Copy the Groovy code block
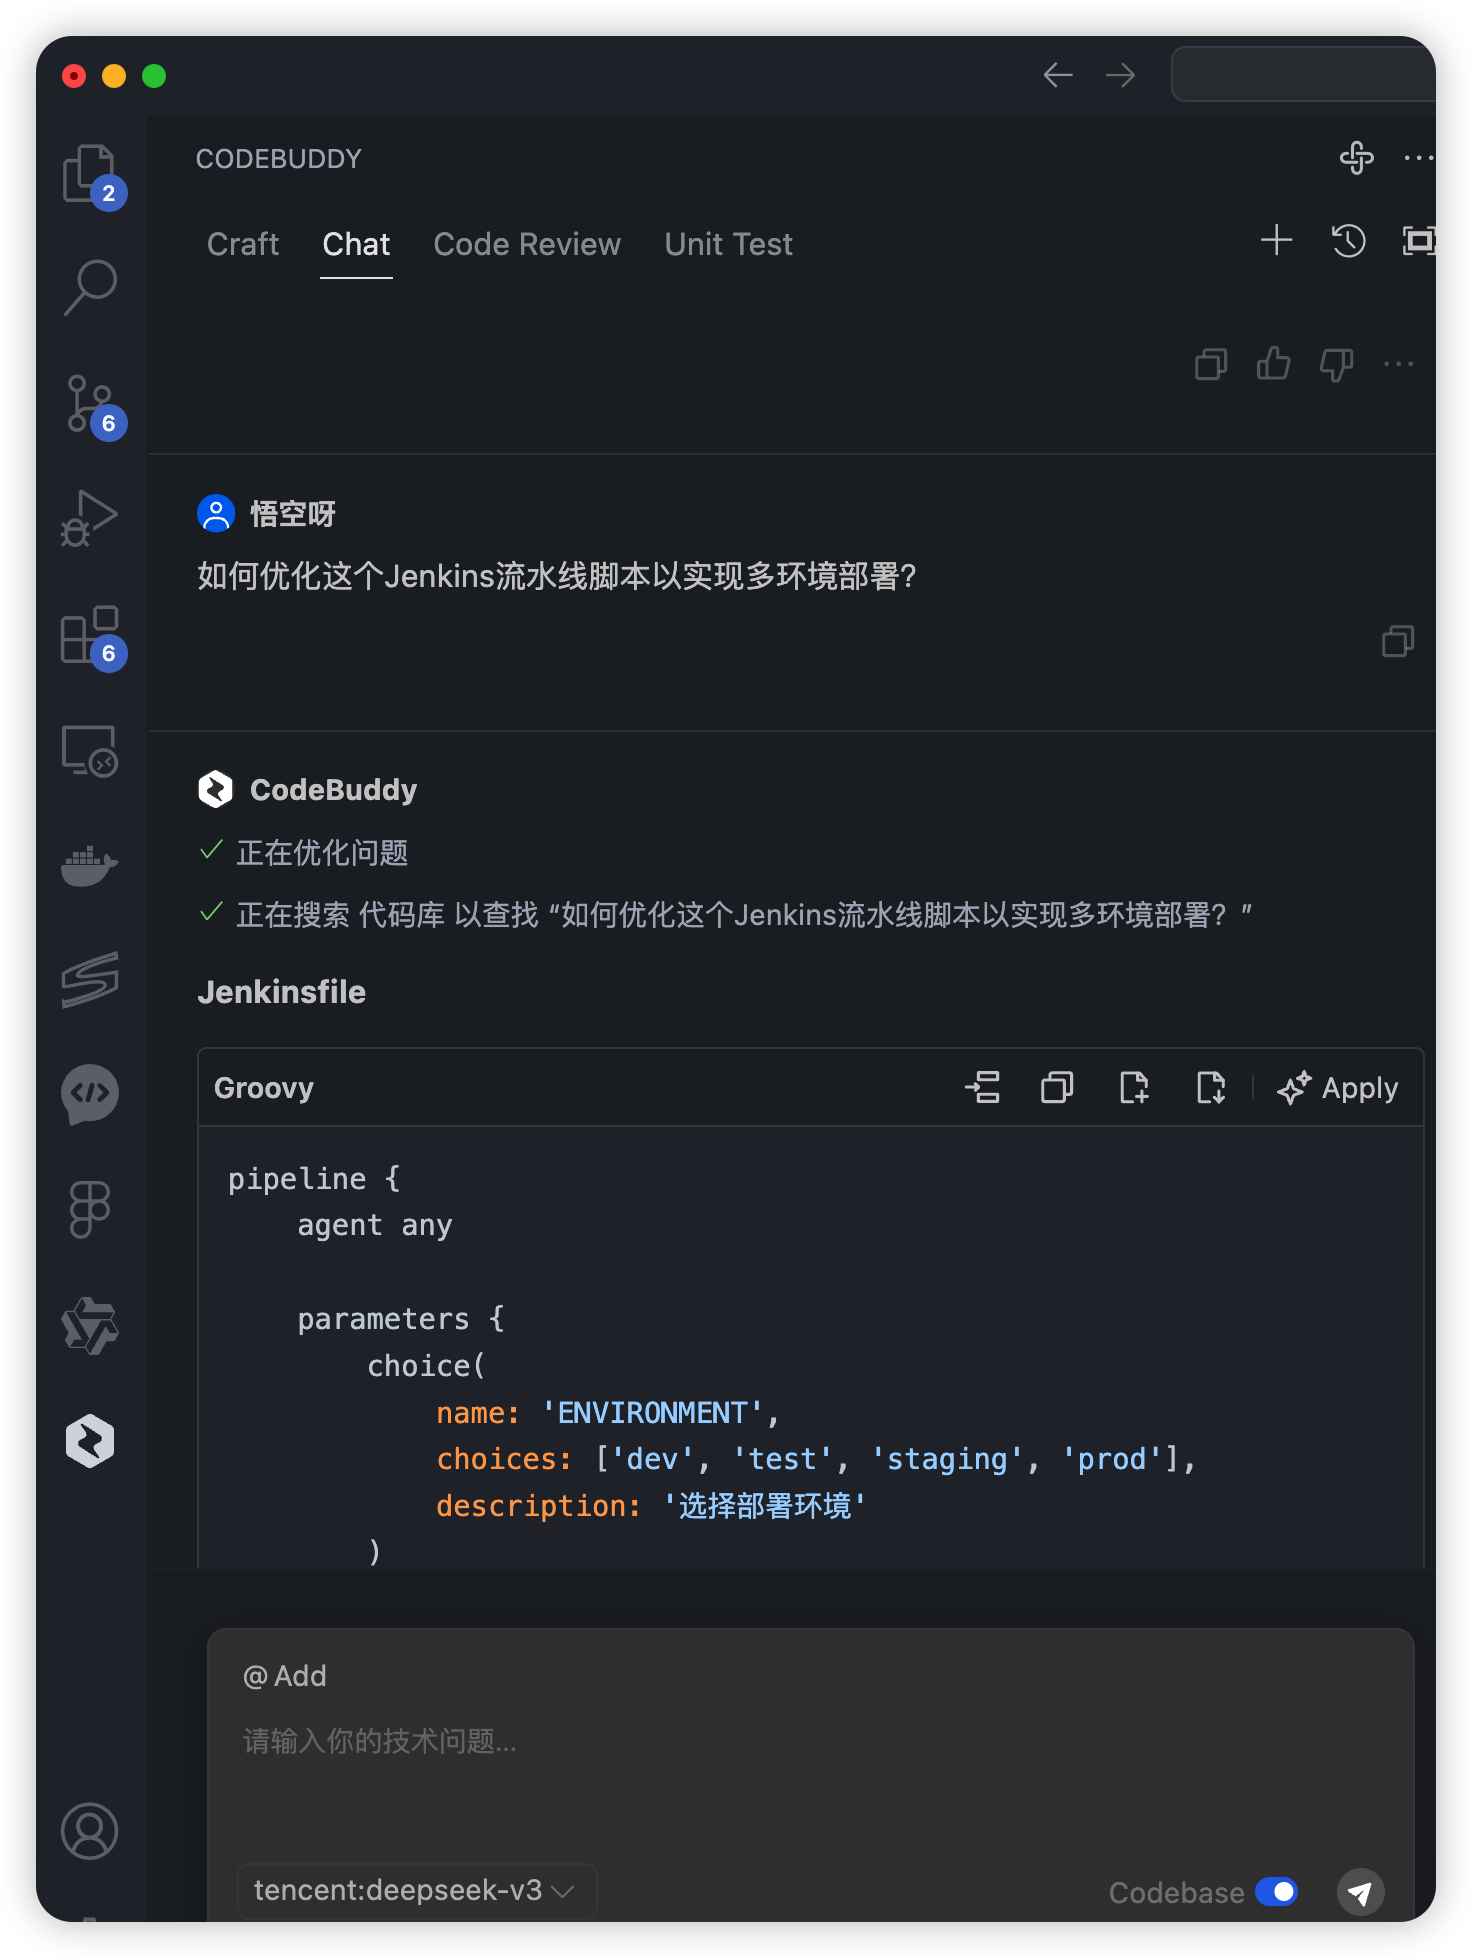The width and height of the screenshot is (1472, 1958). coord(1057,1087)
